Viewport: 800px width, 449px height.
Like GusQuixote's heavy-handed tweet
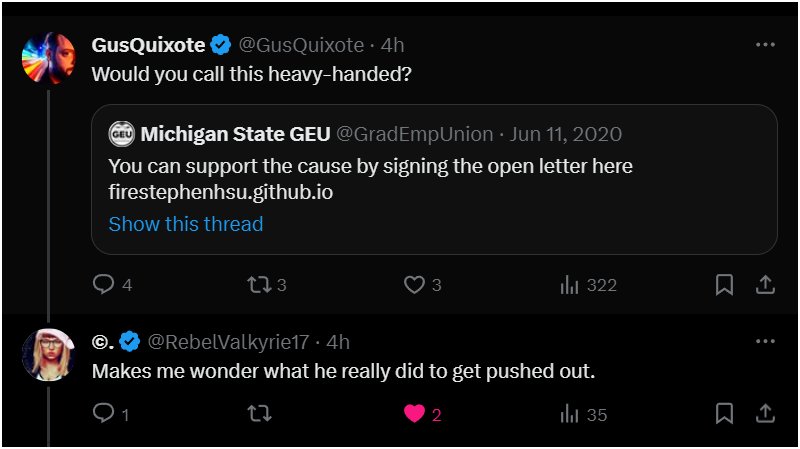pyautogui.click(x=414, y=285)
